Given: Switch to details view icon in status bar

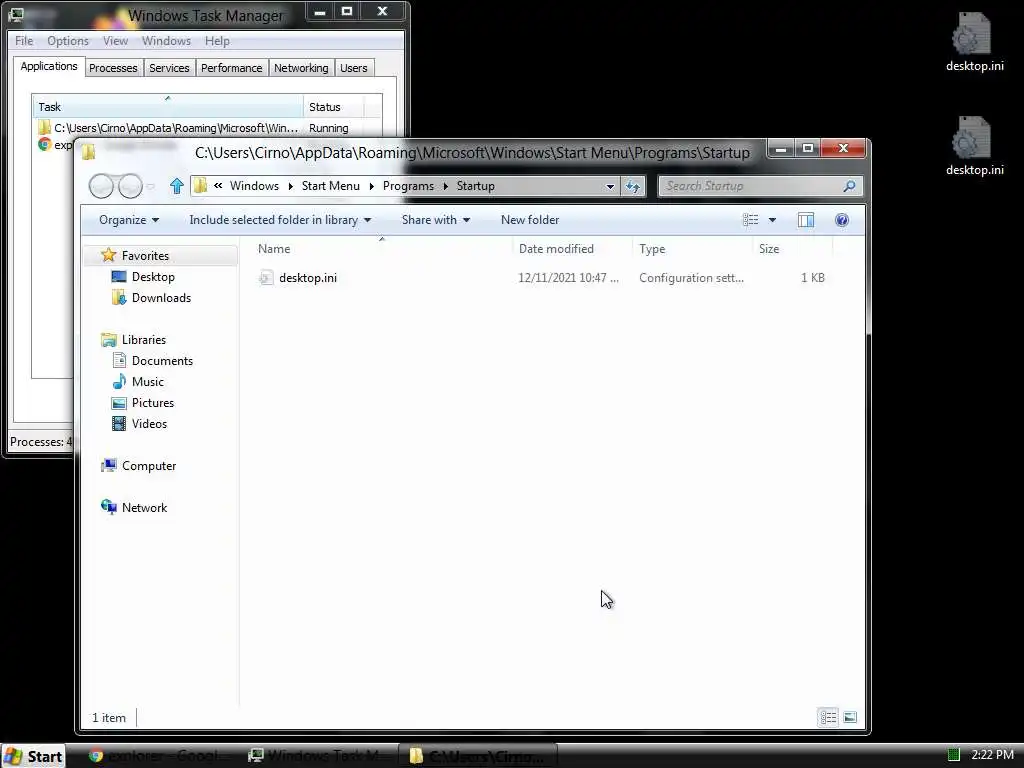Looking at the screenshot, I should coord(828,718).
